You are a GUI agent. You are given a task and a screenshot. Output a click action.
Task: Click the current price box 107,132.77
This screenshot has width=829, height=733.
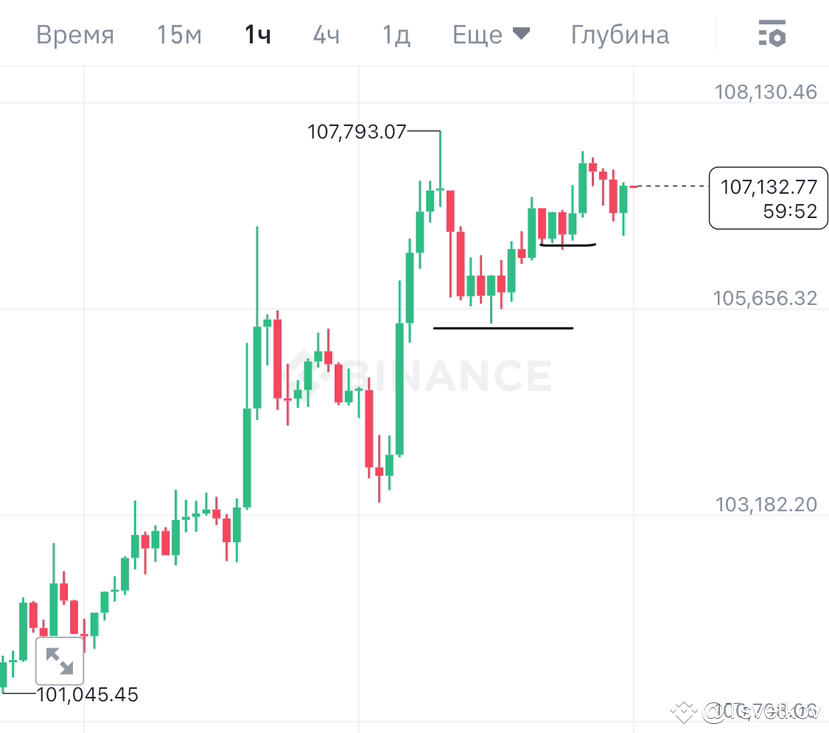point(767,197)
